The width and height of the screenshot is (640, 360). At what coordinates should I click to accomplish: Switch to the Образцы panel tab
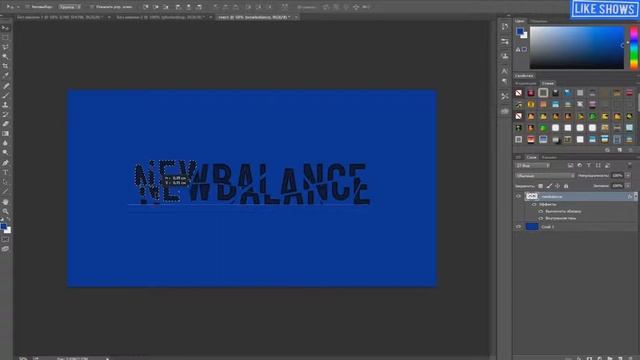coord(539,20)
